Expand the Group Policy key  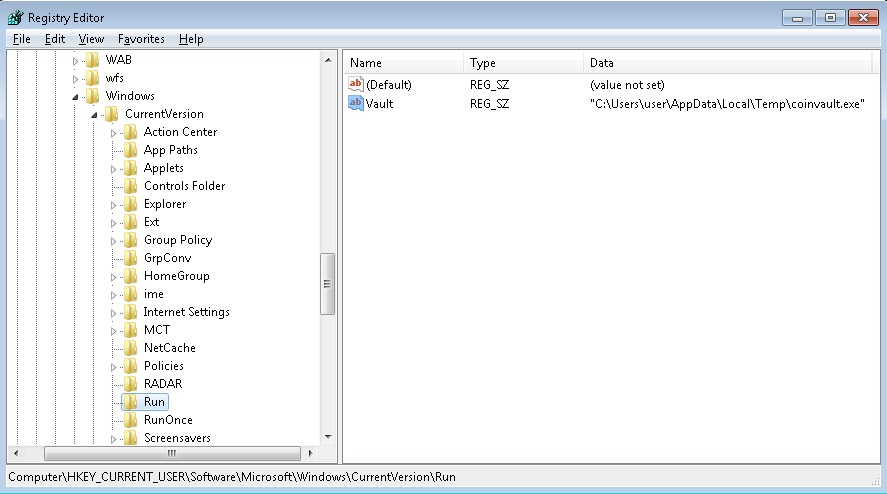click(114, 241)
